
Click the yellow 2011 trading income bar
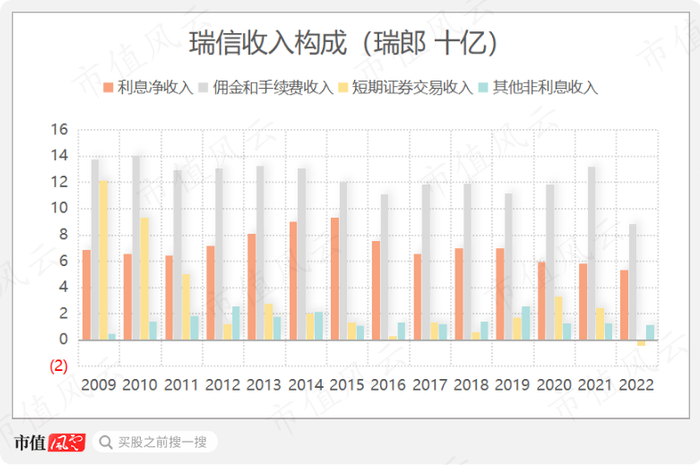point(186,307)
